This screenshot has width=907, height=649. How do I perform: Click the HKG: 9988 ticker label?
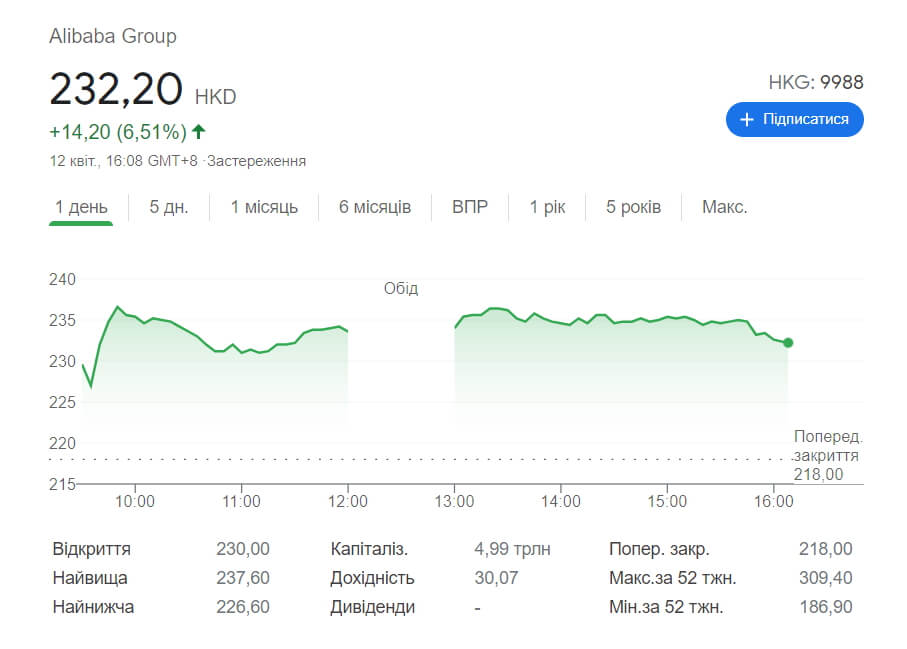(x=816, y=82)
